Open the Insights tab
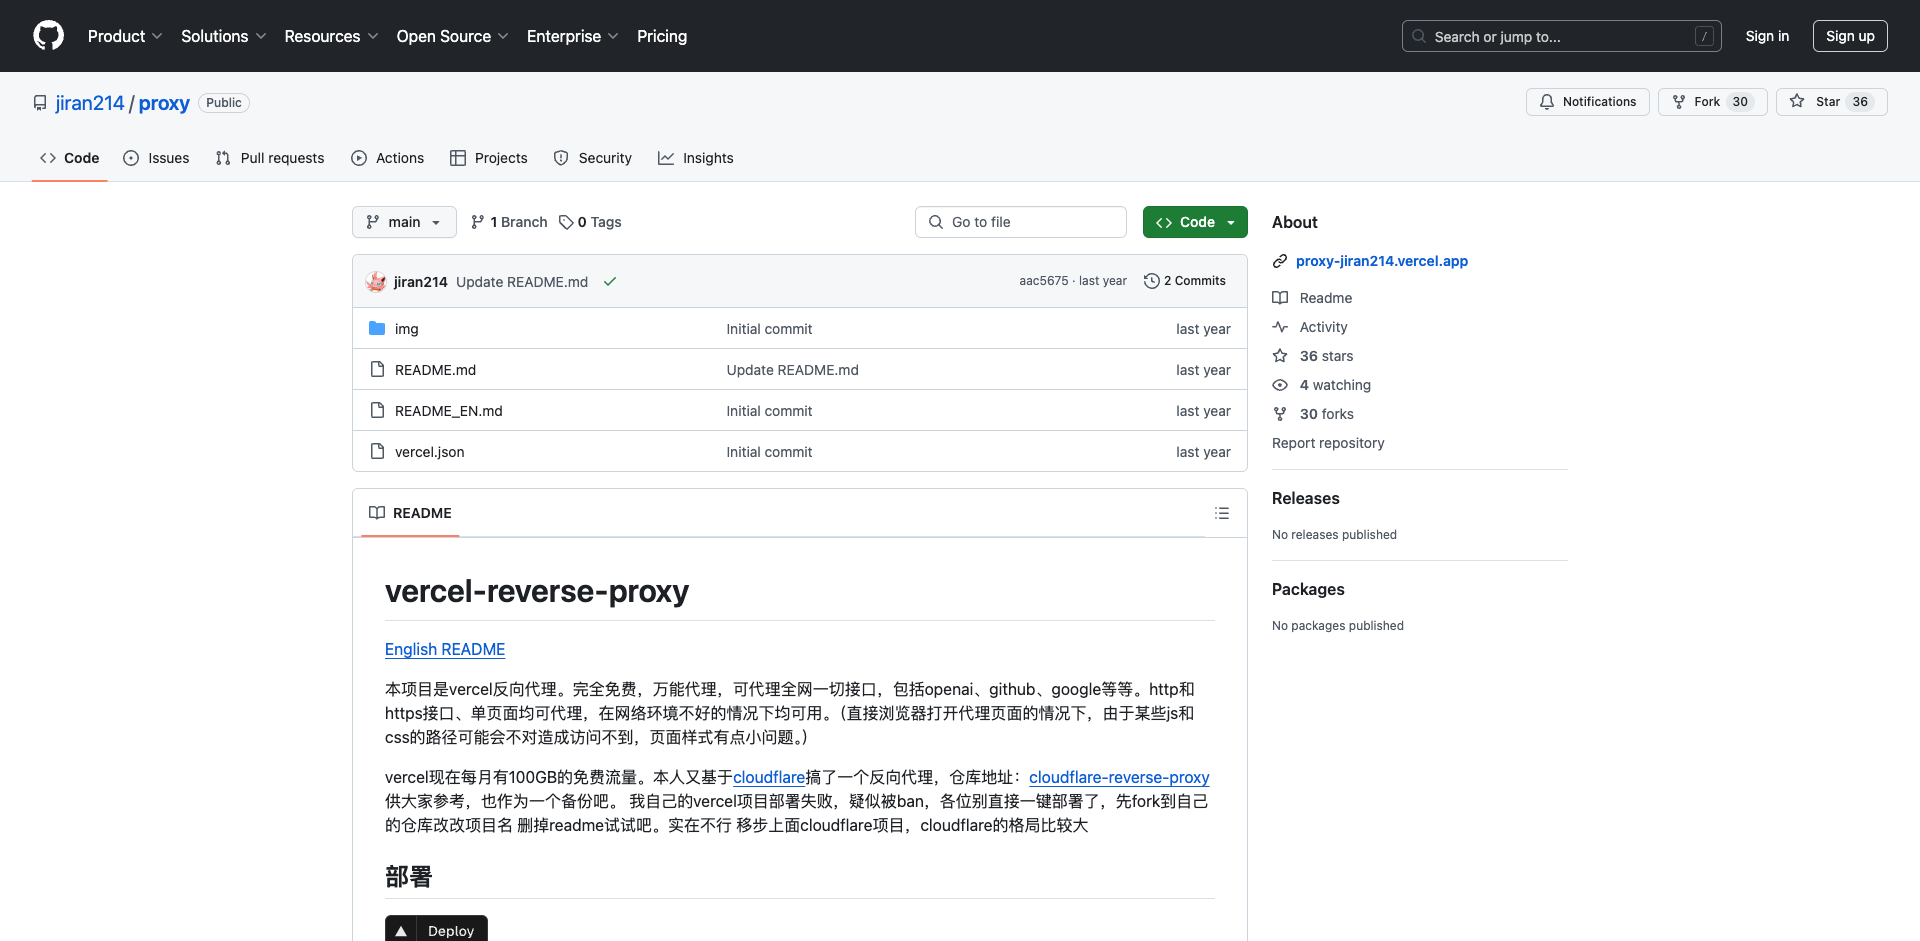This screenshot has width=1920, height=941. tap(696, 158)
